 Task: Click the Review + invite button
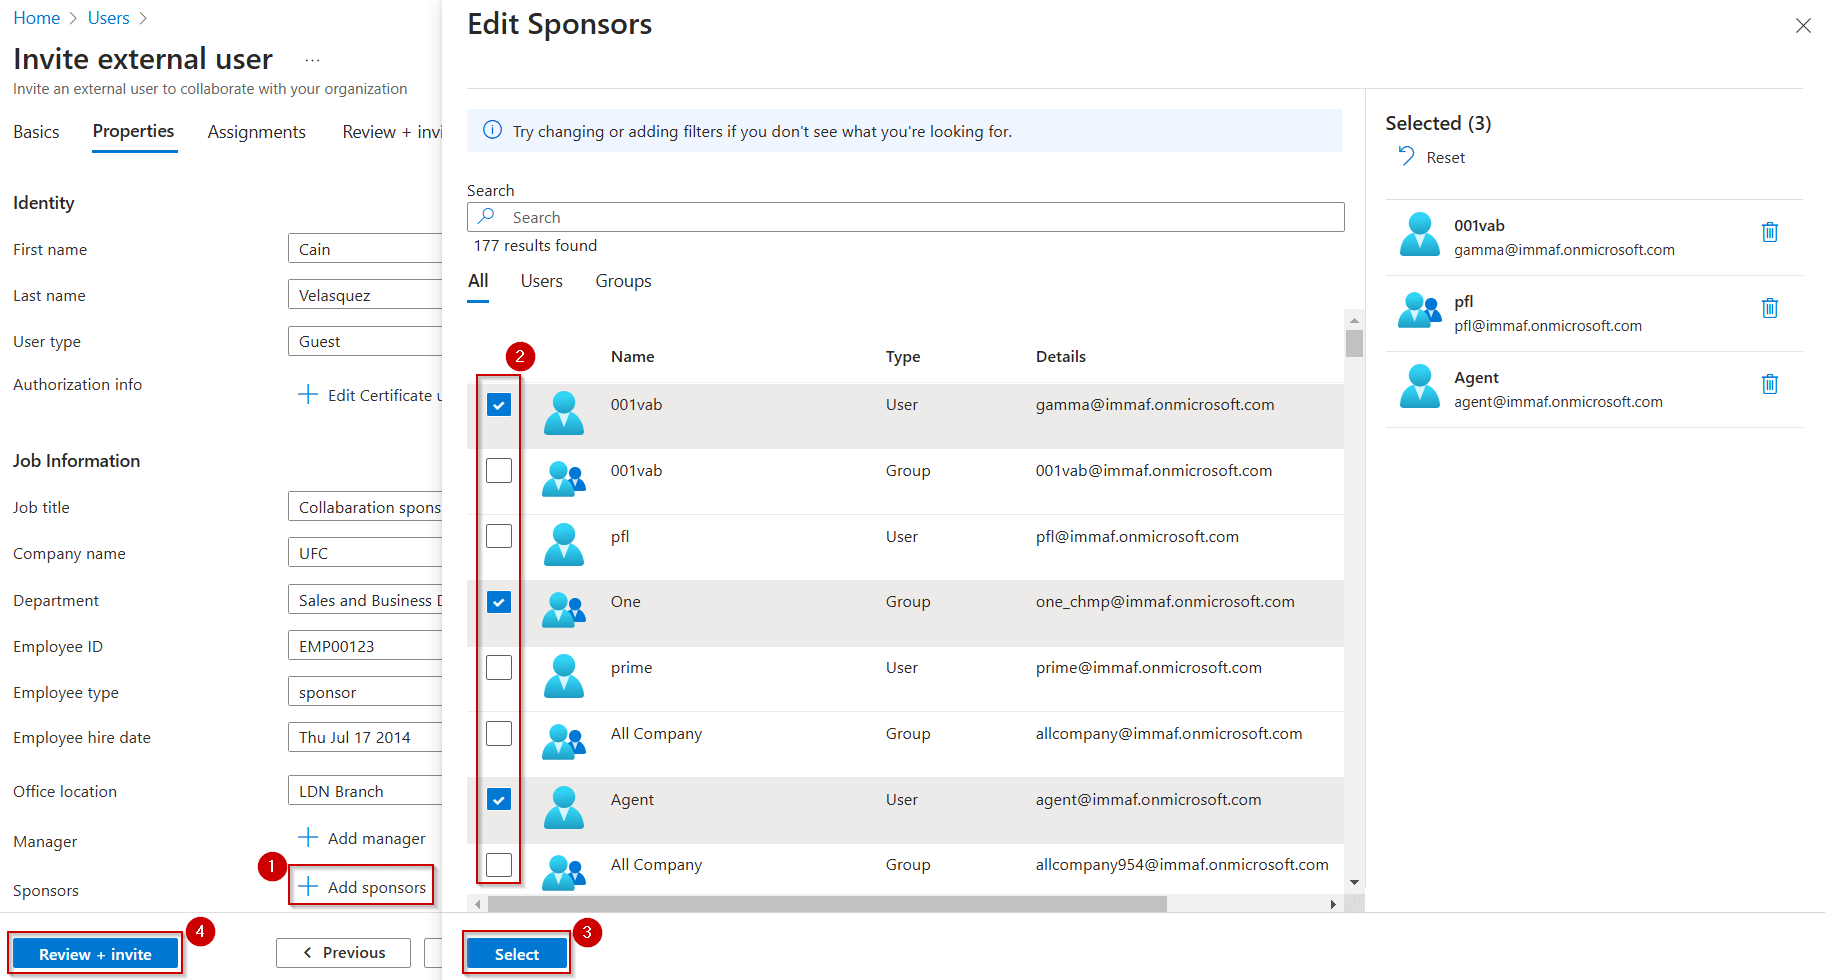[94, 953]
